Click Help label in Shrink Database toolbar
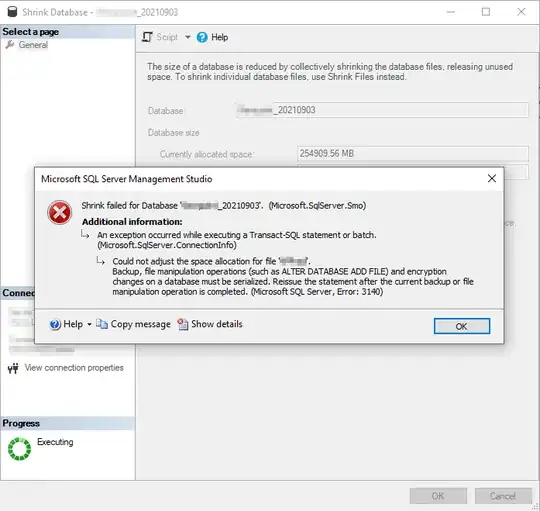540x511 pixels. [x=220, y=37]
